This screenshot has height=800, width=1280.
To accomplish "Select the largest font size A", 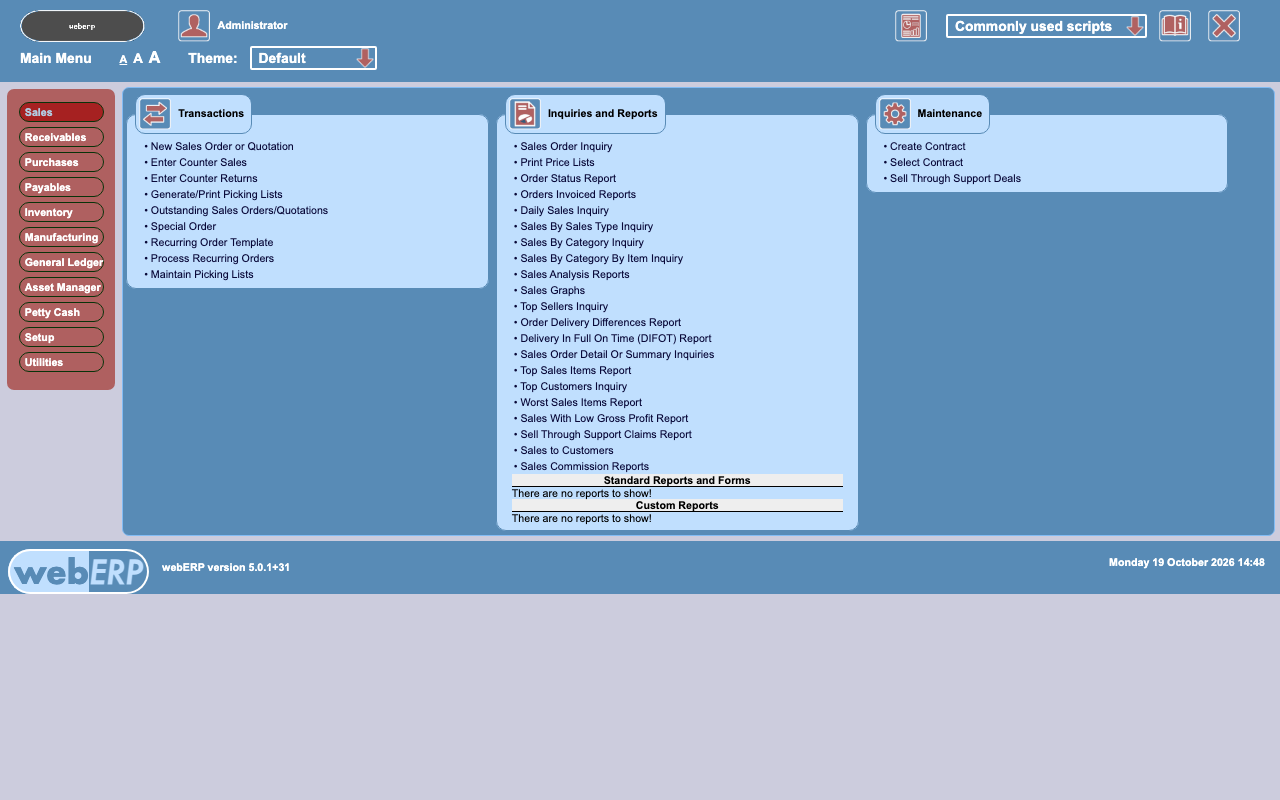I will 155,57.
